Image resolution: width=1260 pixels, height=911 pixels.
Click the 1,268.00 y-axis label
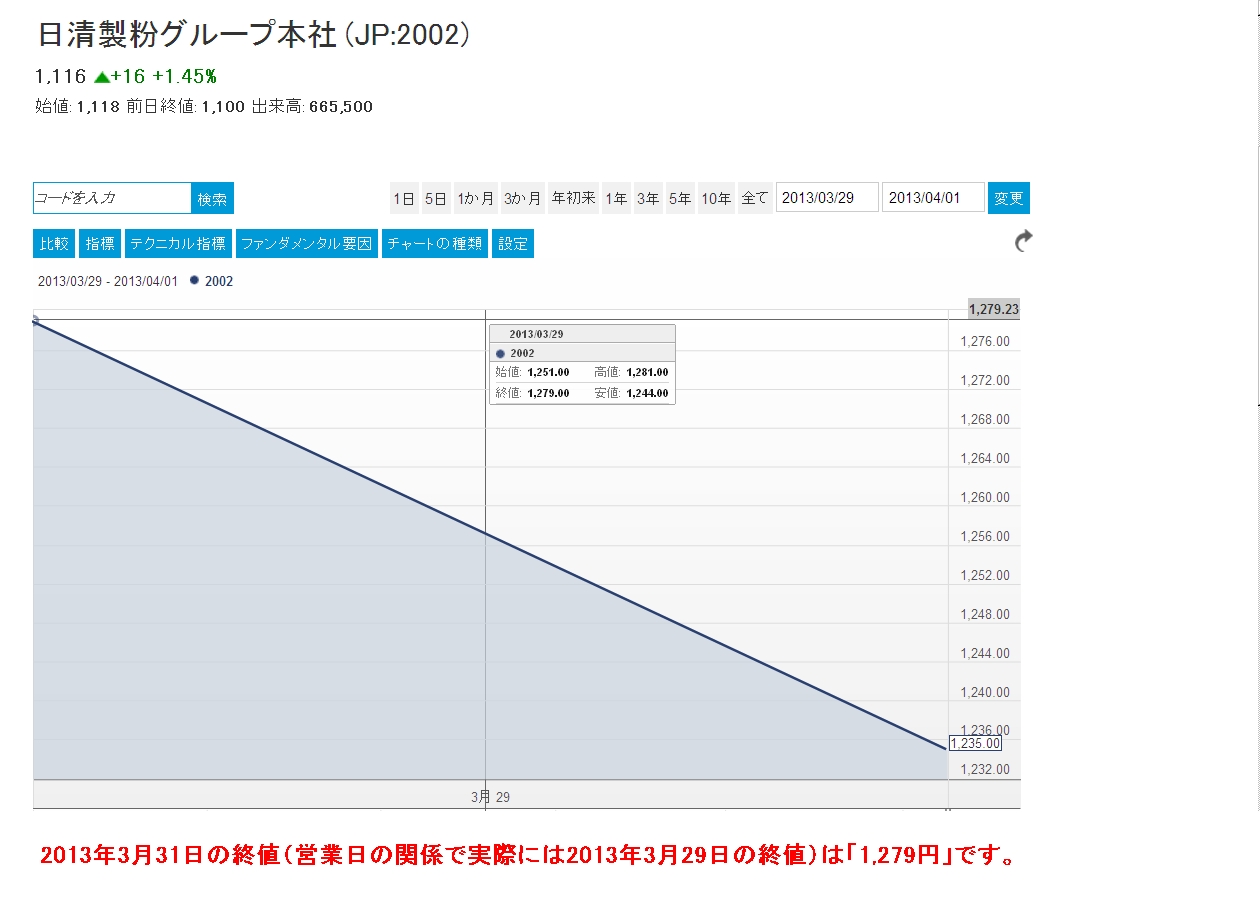[985, 420]
